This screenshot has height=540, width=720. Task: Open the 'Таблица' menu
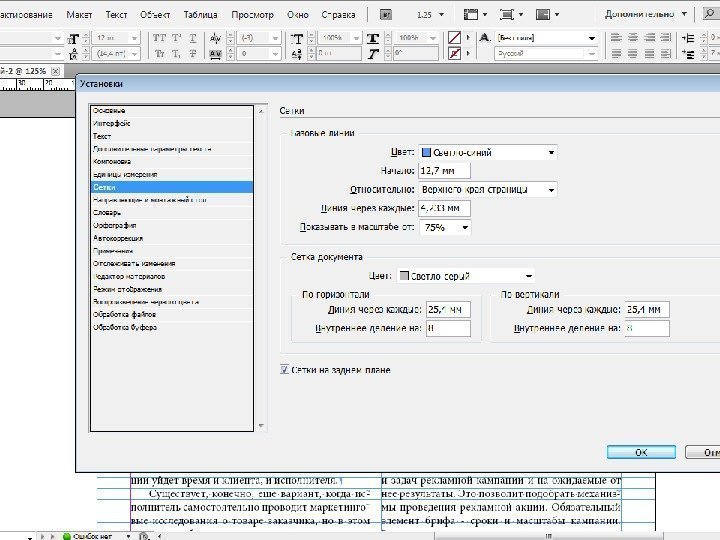tap(201, 16)
